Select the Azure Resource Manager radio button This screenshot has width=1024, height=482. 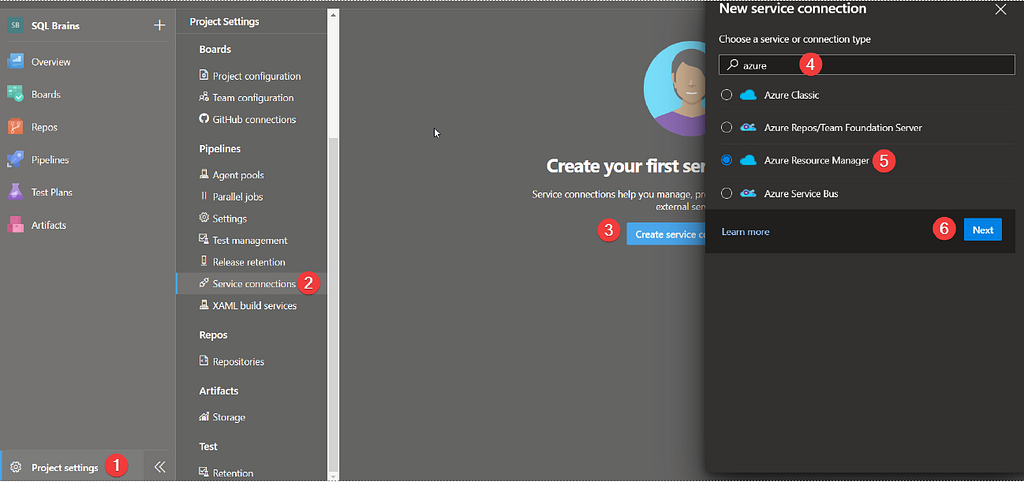[726, 160]
